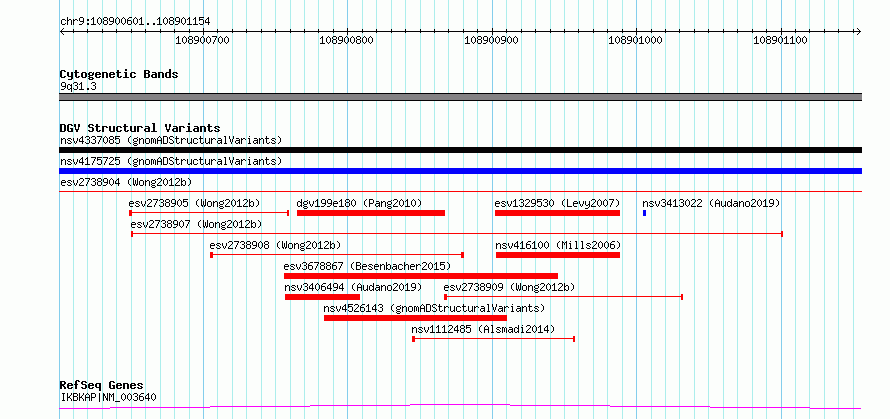Click the small blue nsv3413022 marker
Screen dimensions: 890x419
pos(645,213)
